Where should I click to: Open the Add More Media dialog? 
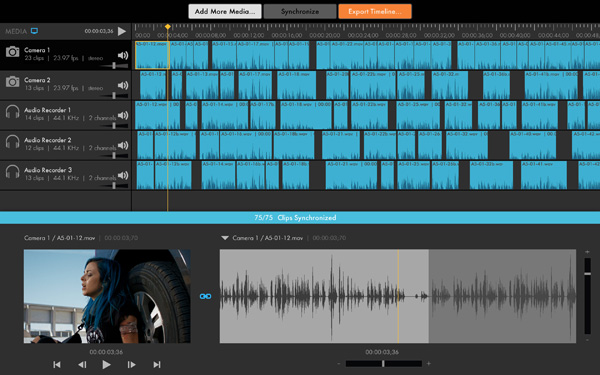(225, 11)
